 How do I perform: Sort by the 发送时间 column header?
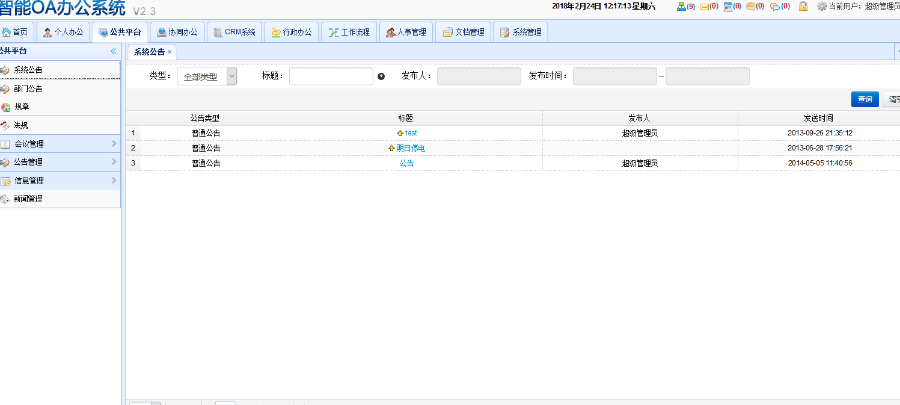click(x=819, y=118)
